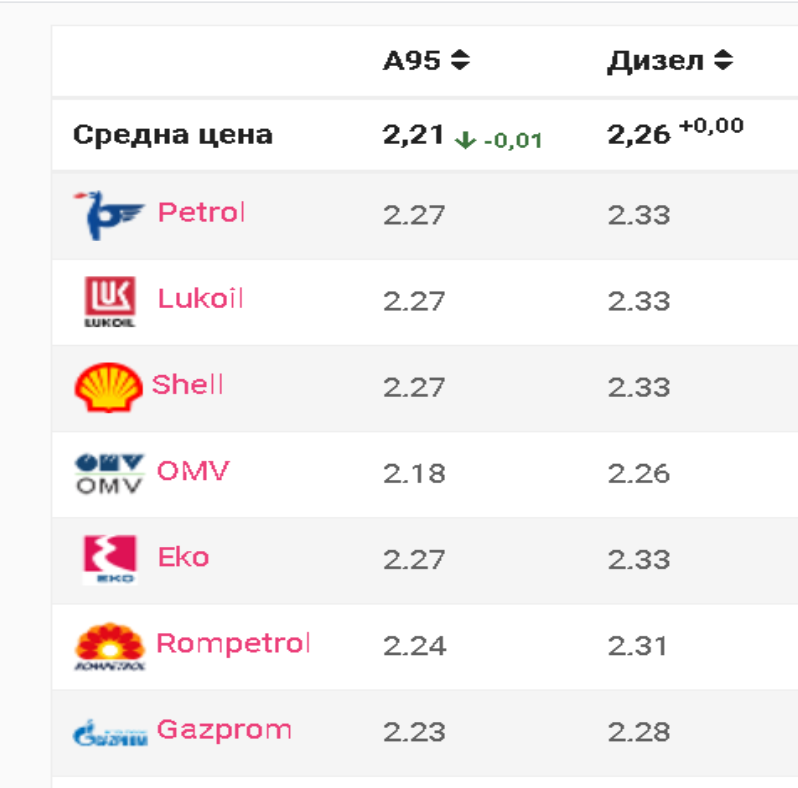Sort table by Дизел column arrows
This screenshot has height=788, width=798.
(723, 60)
